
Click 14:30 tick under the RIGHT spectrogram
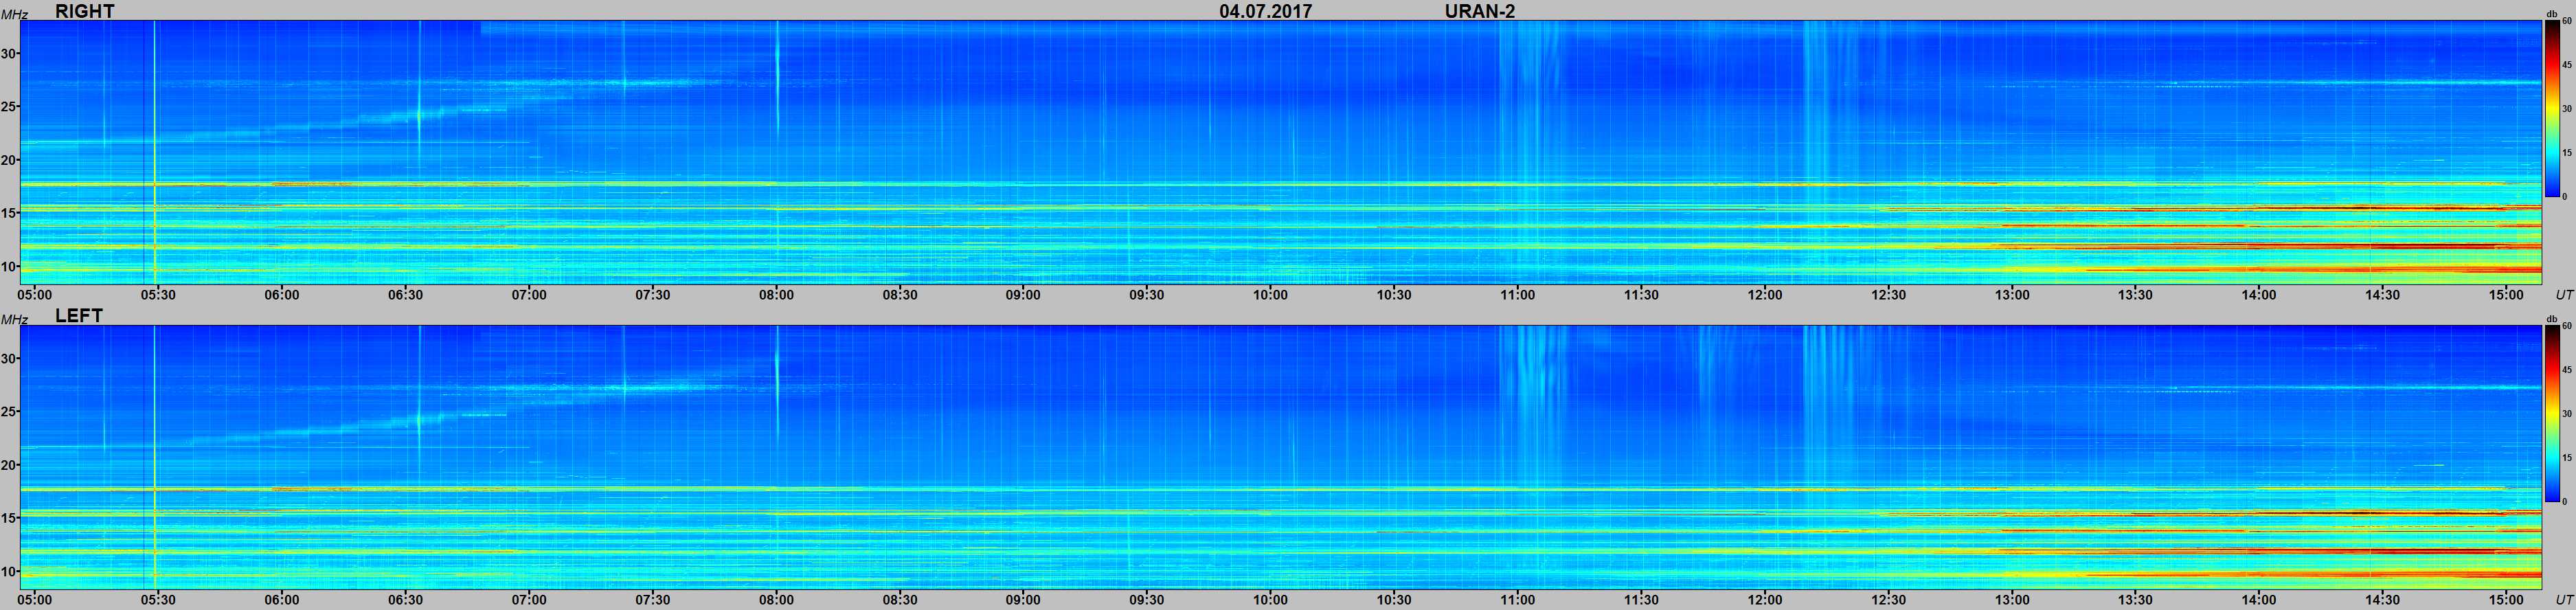point(2382,294)
